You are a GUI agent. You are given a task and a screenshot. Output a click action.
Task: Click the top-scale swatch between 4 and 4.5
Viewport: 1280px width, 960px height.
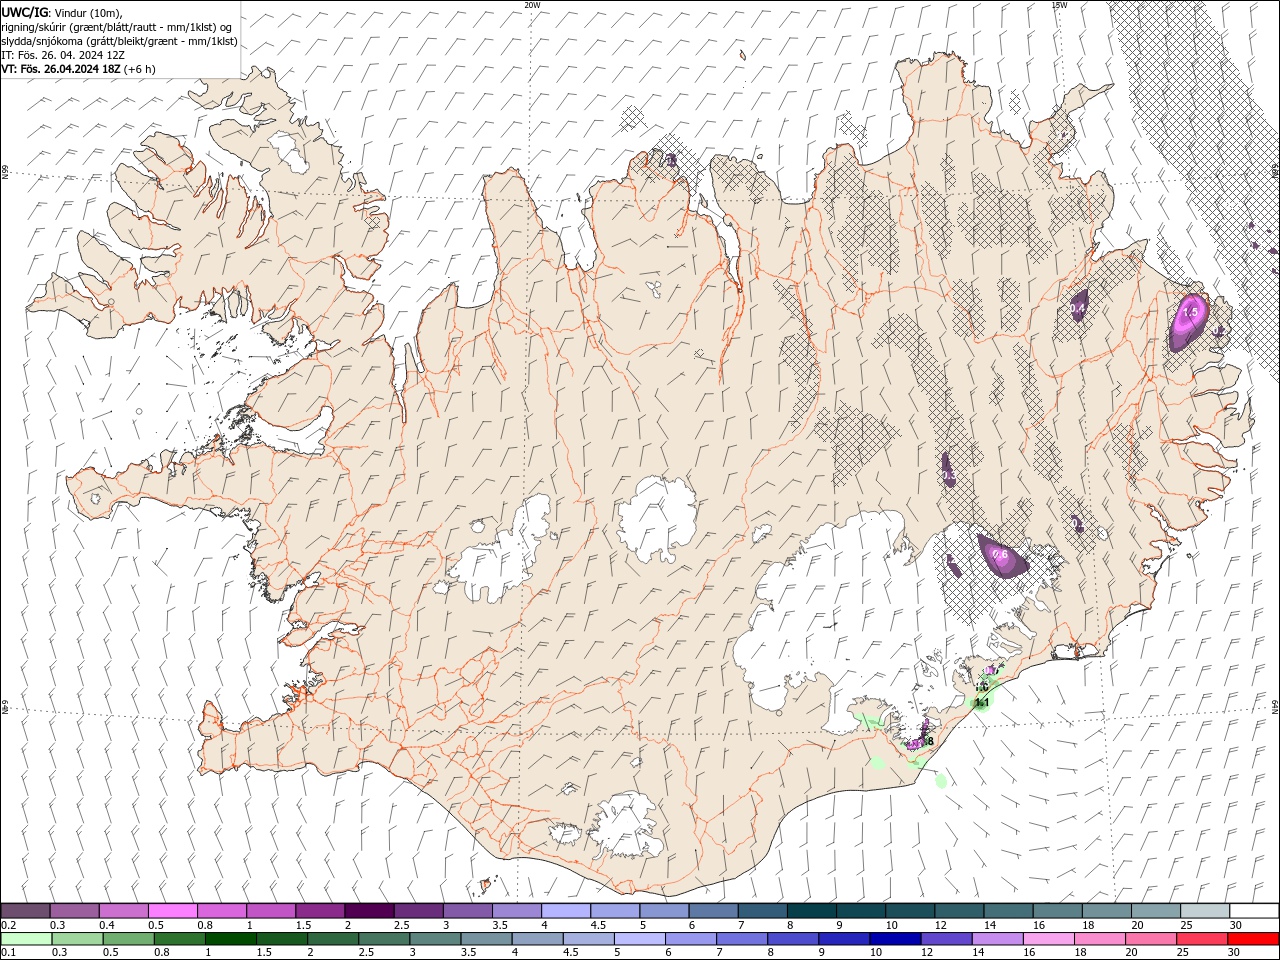click(x=566, y=910)
